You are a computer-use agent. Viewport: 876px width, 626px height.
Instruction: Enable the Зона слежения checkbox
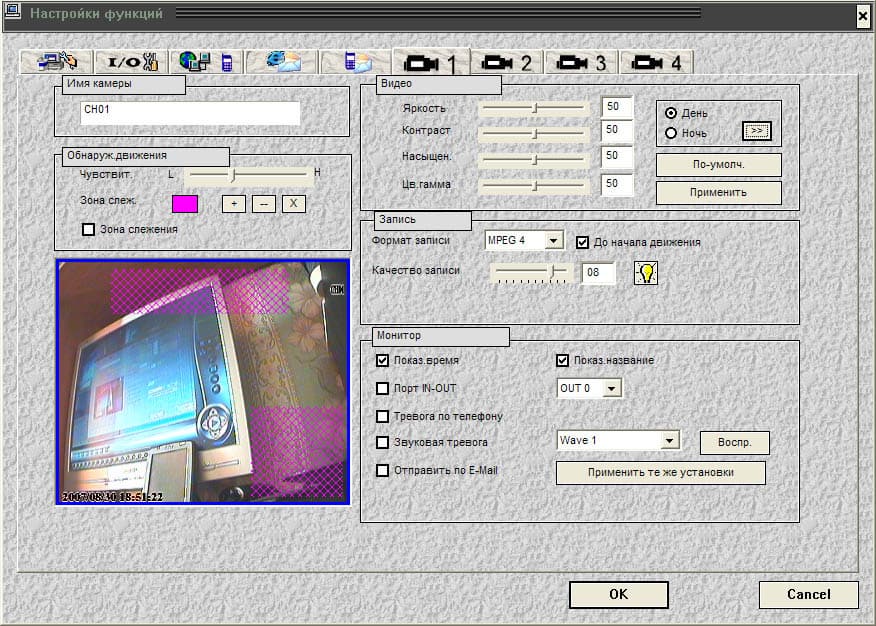88,230
